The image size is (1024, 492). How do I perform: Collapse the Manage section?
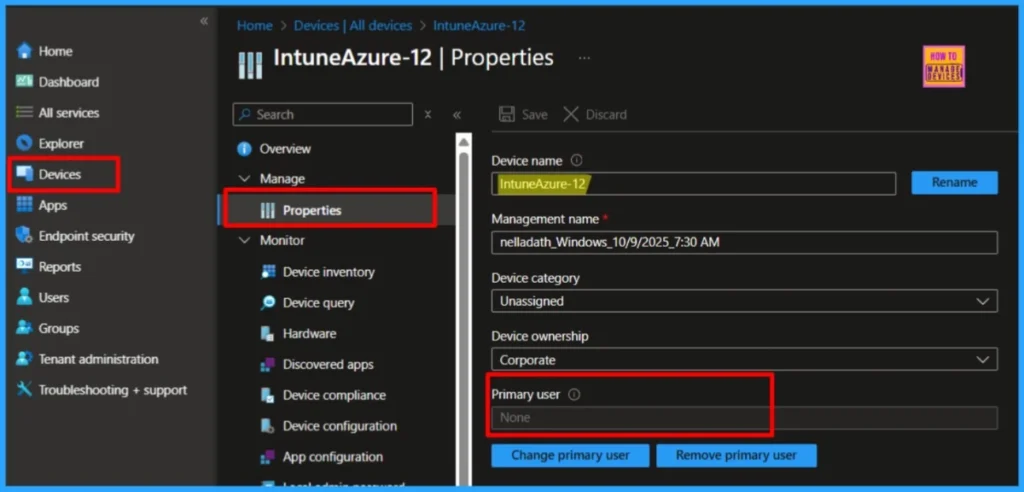coord(244,178)
